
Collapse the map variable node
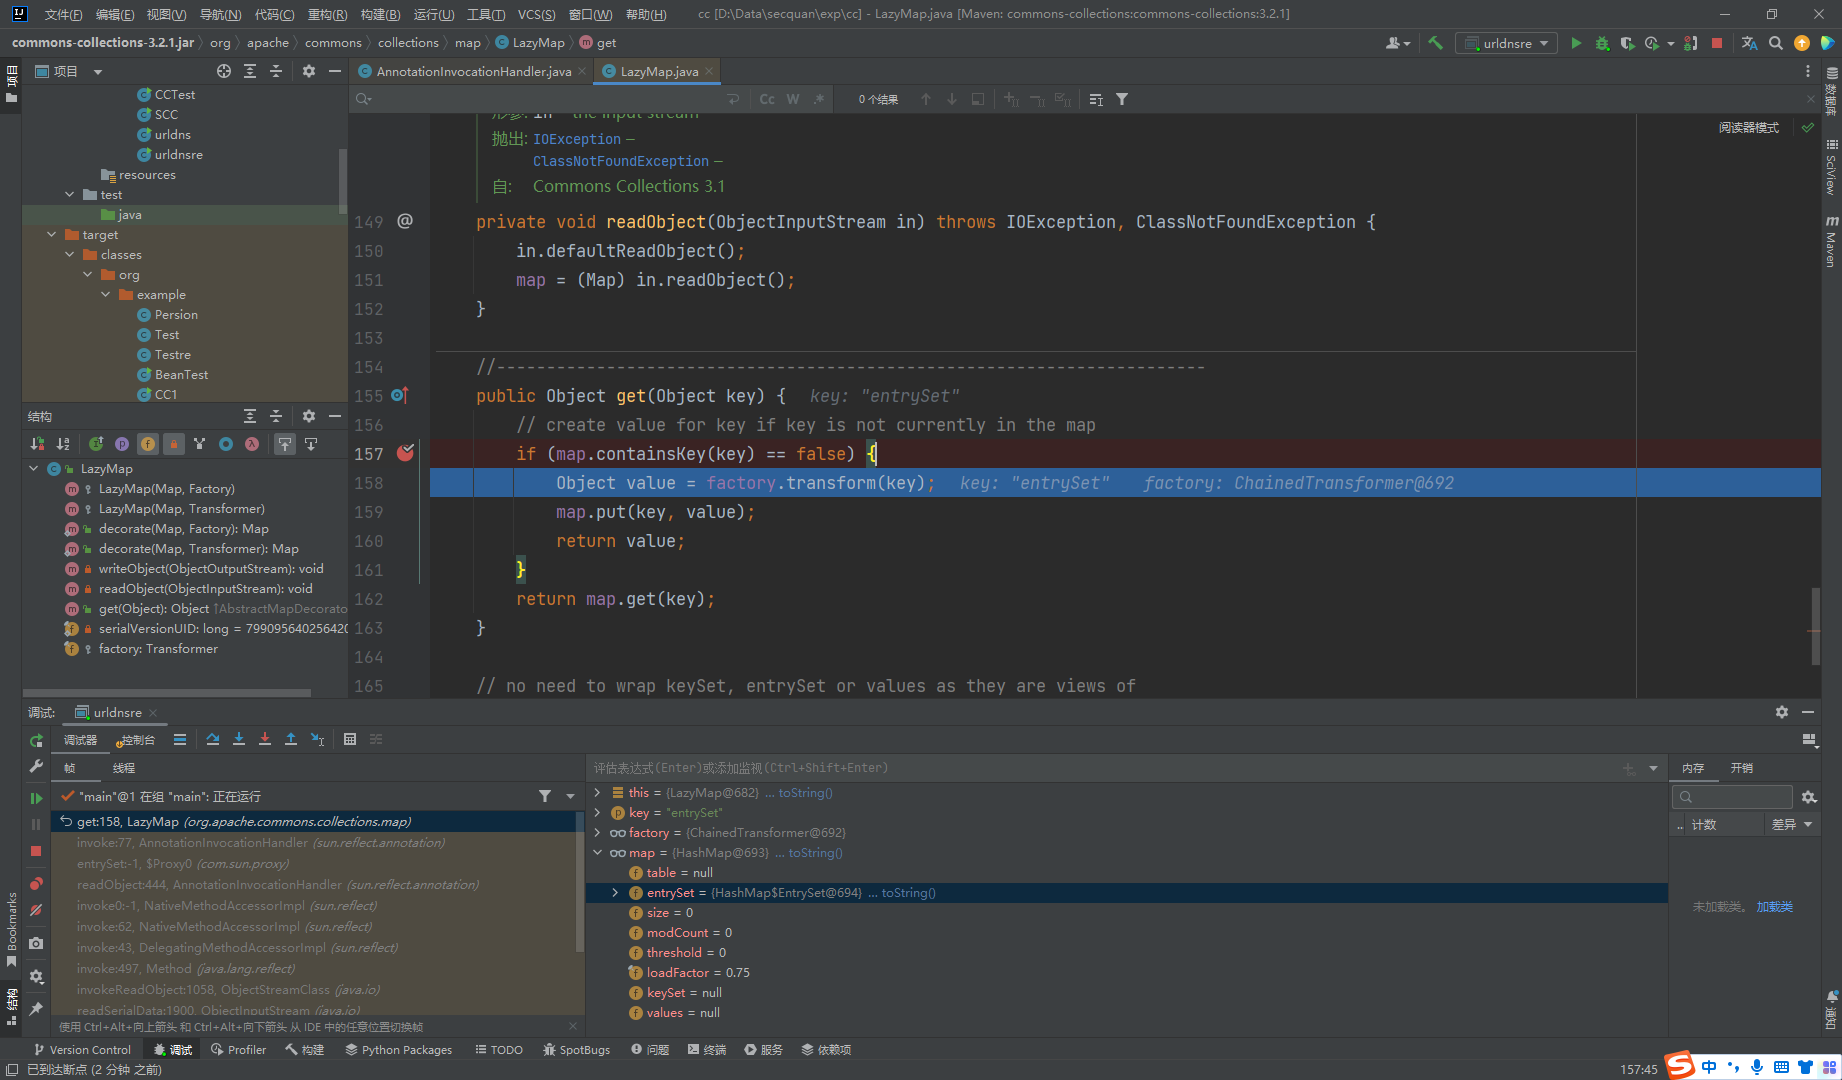click(598, 852)
